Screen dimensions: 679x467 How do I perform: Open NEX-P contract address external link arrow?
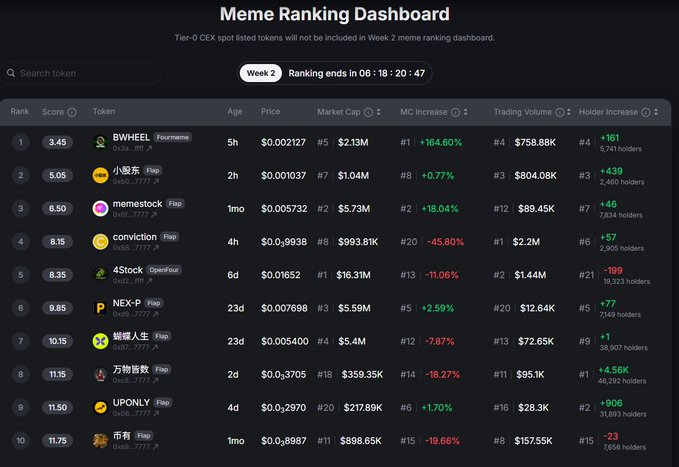[x=155, y=314]
